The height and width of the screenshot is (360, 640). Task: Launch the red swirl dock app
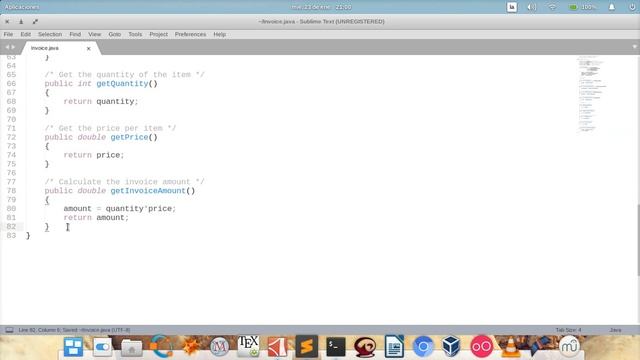pos(365,347)
